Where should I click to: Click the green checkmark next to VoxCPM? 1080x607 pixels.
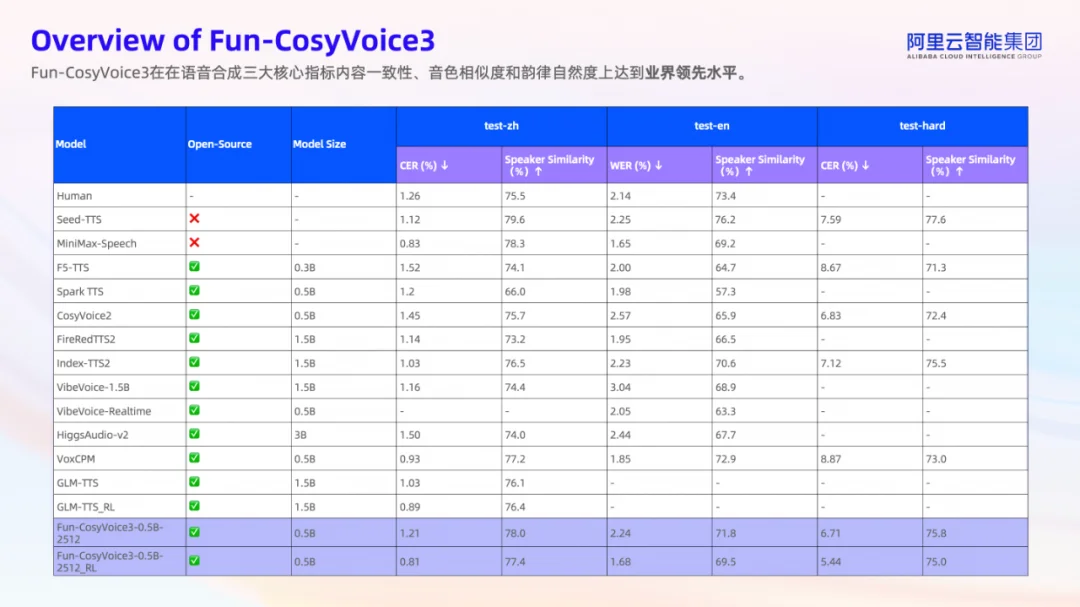pyautogui.click(x=196, y=459)
